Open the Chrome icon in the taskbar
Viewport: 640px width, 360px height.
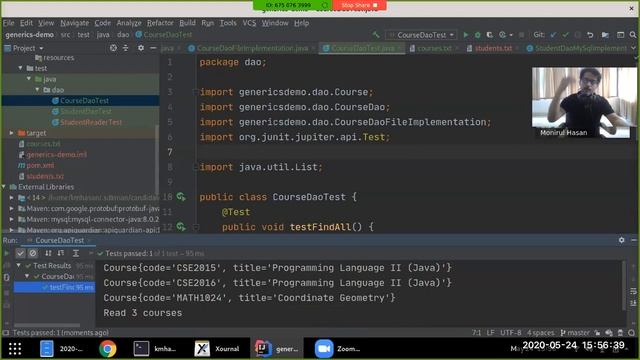click(108, 349)
